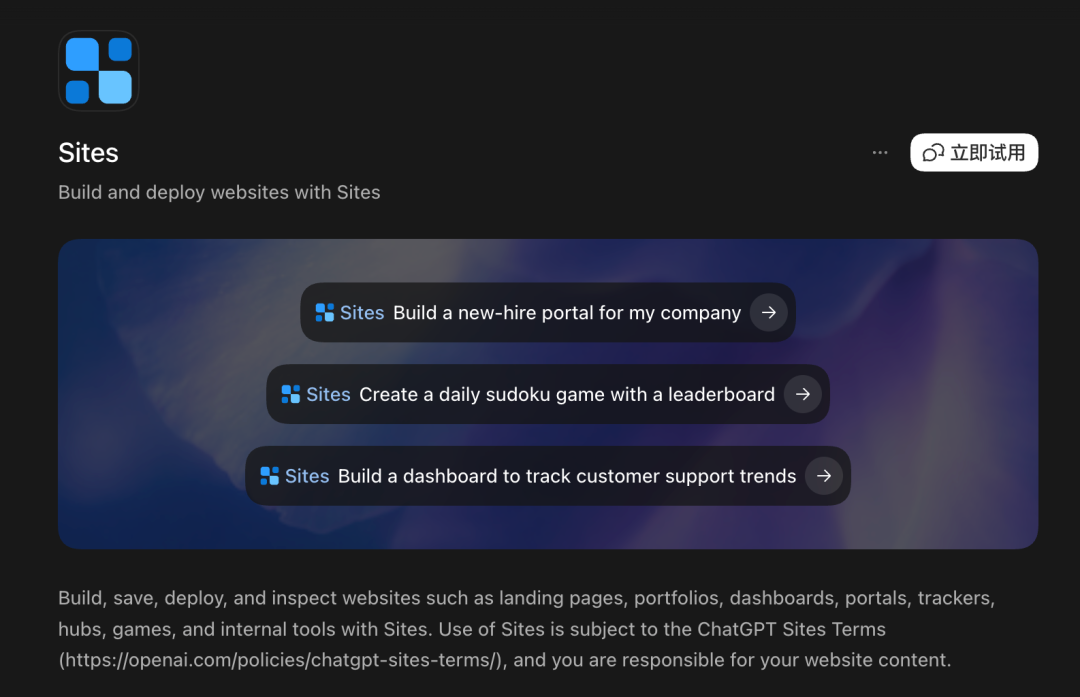Click the blue Sites label in new-hire chip
This screenshot has width=1080, height=697.
[x=362, y=313]
